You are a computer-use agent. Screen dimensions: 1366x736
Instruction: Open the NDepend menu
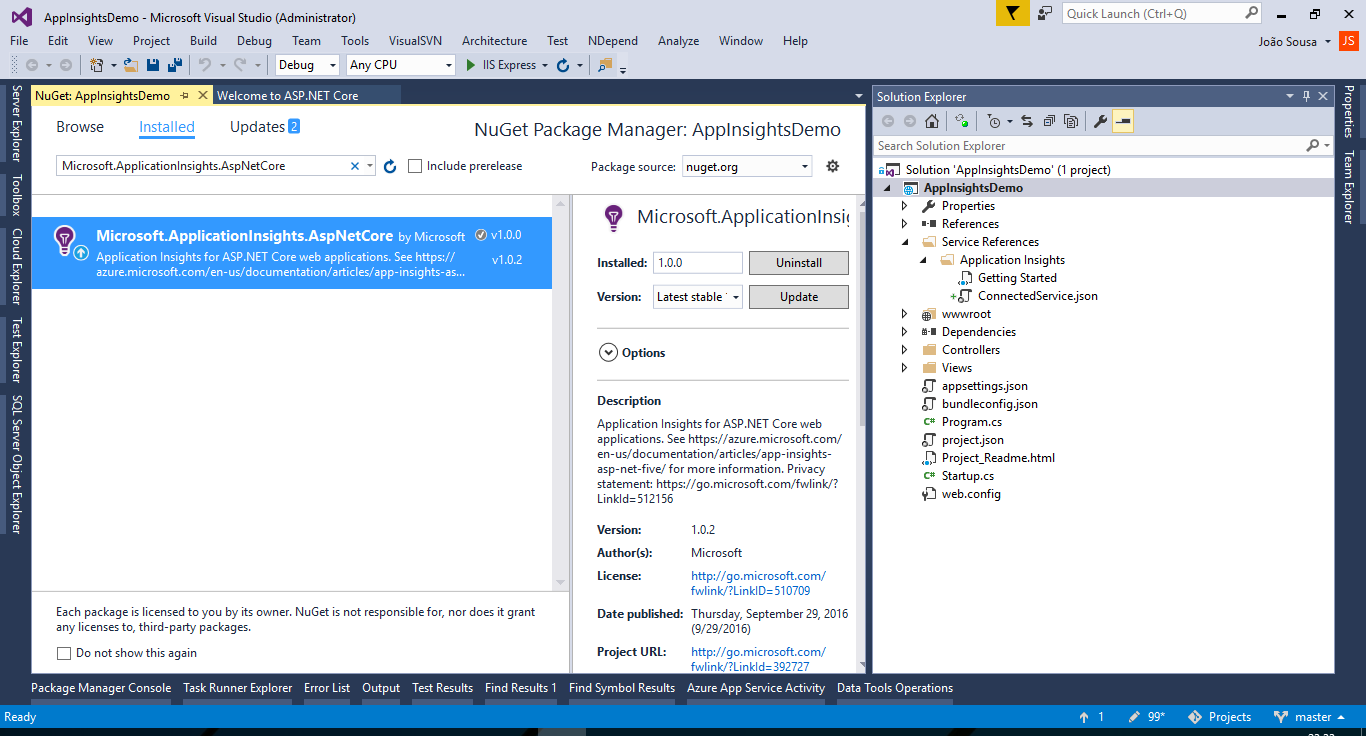613,41
